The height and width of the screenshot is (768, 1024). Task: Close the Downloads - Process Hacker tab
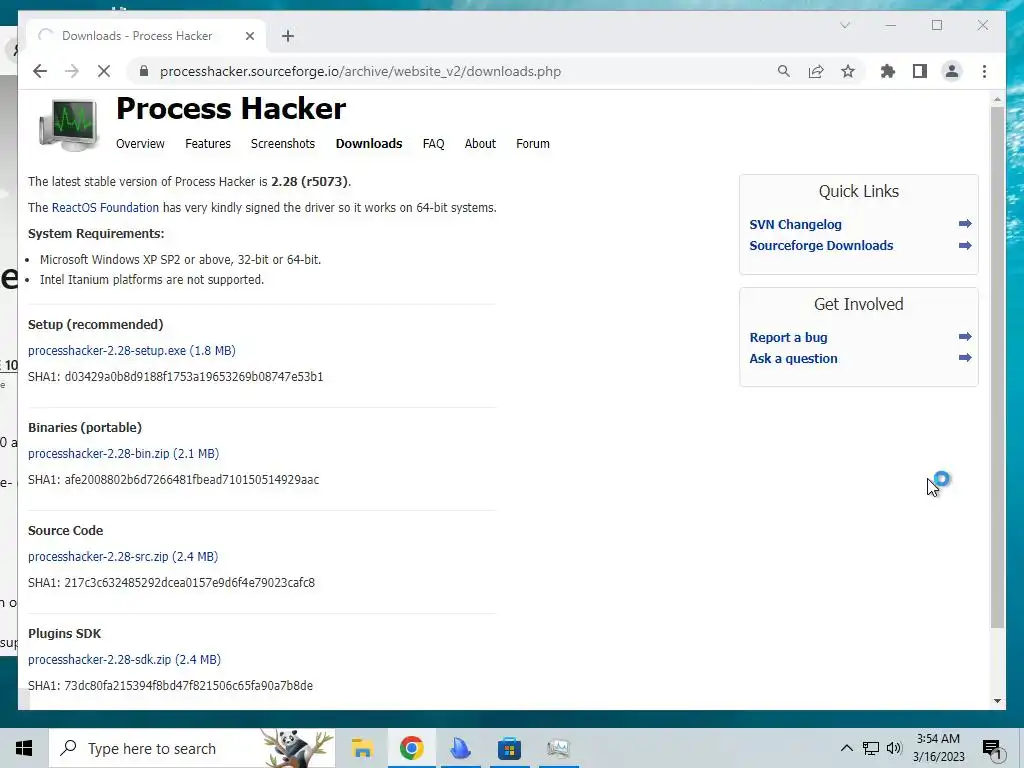point(249,36)
